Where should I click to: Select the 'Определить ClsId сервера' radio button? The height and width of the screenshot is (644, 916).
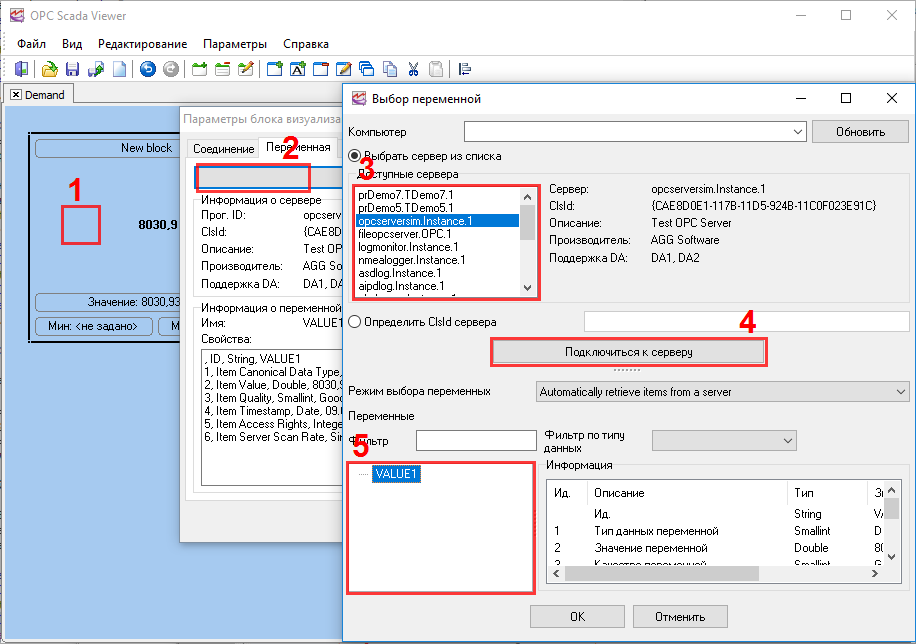tap(354, 322)
